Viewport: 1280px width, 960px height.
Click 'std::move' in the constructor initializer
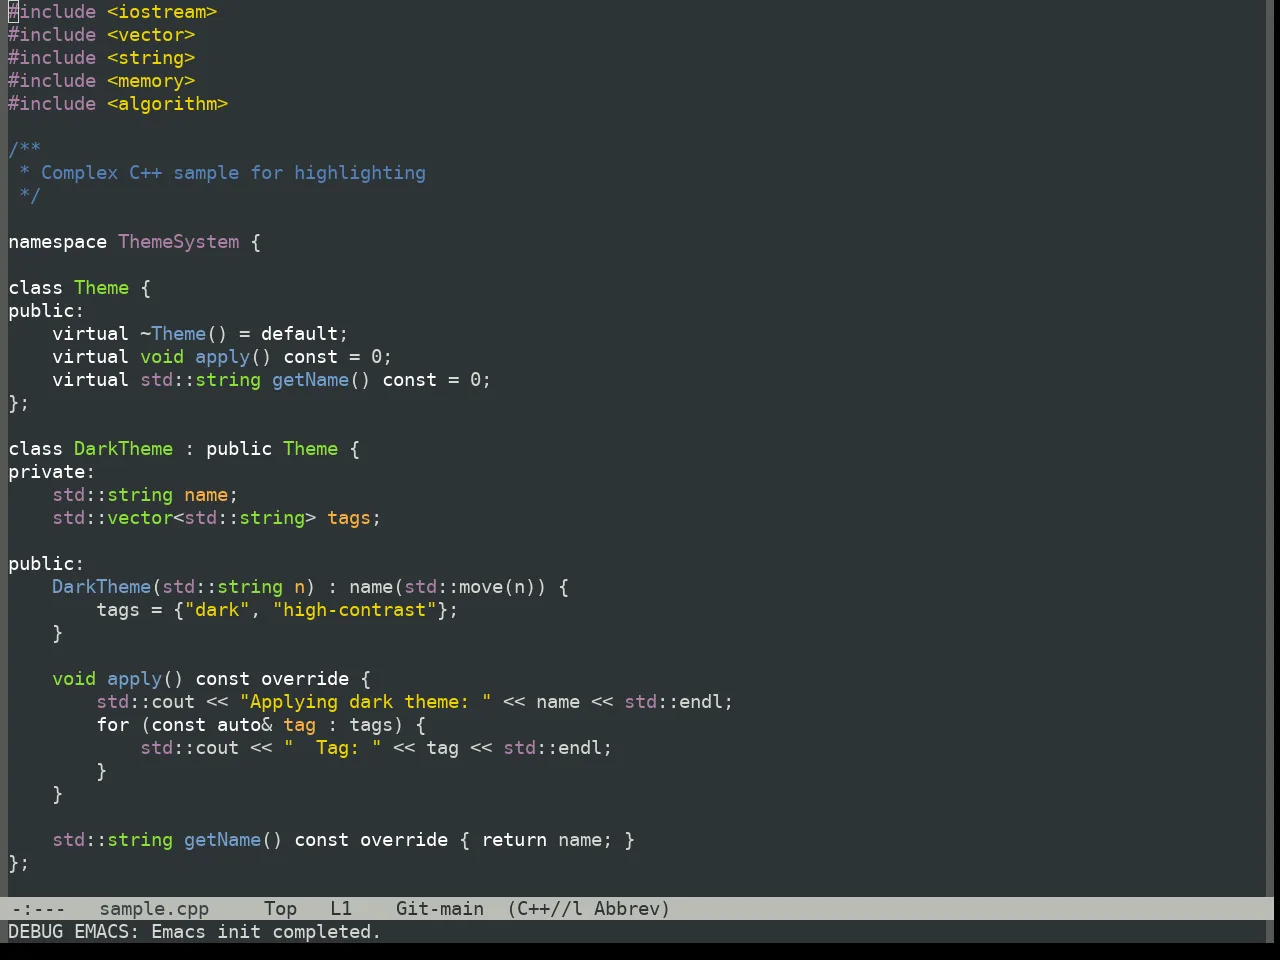point(454,587)
